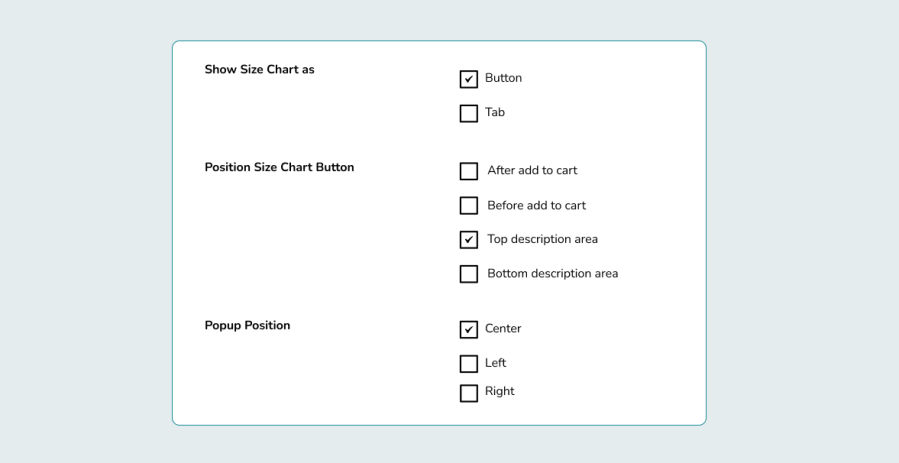The image size is (899, 463).
Task: Click the 'Right' label text
Action: click(500, 391)
